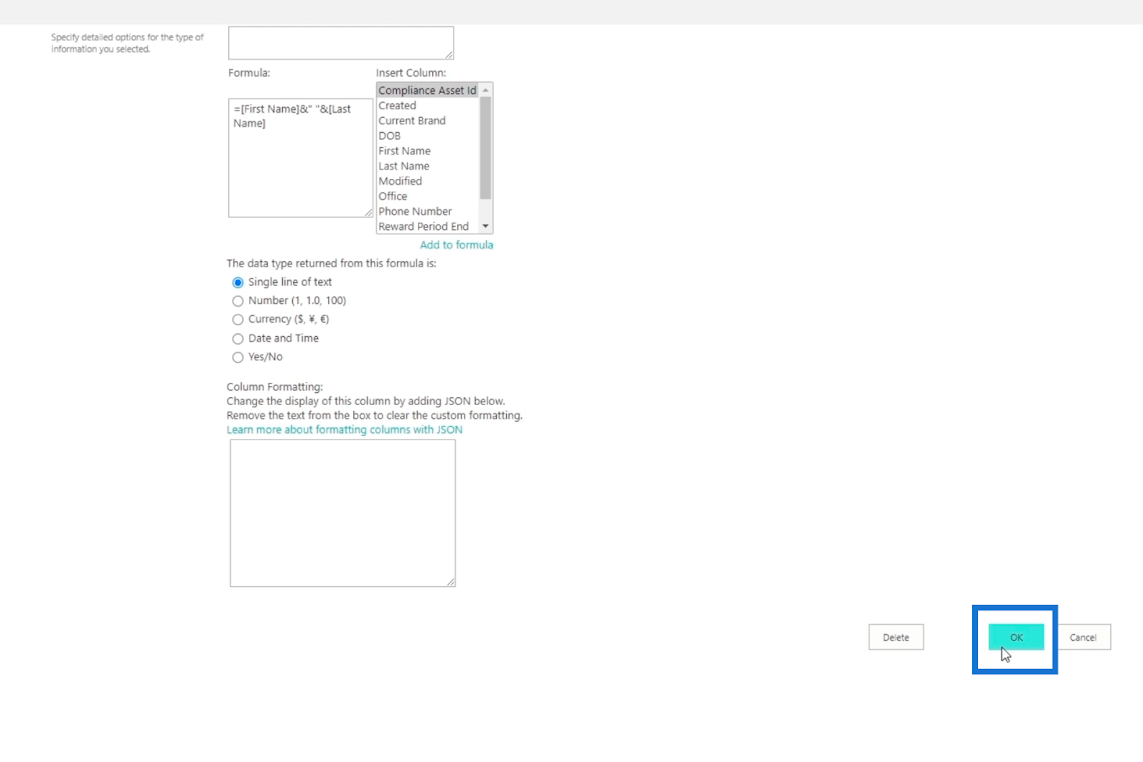Image resolution: width=1143 pixels, height=762 pixels.
Task: Select Single line of text radio option
Action: pos(238,282)
